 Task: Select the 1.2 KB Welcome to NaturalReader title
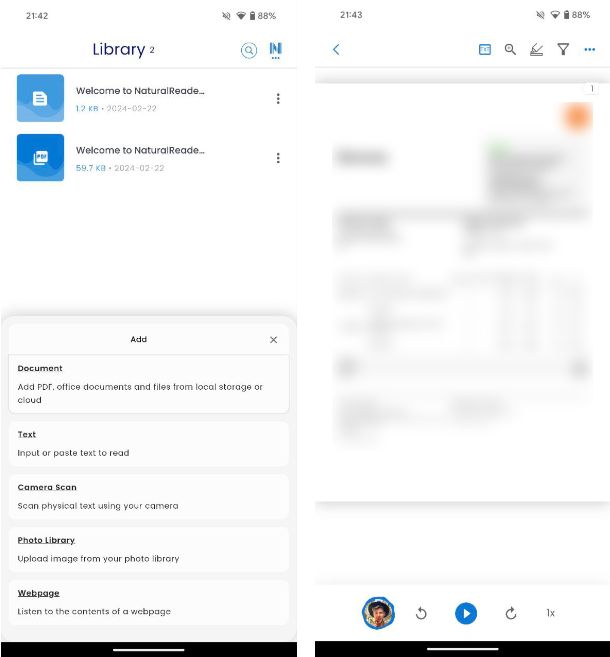(x=140, y=91)
